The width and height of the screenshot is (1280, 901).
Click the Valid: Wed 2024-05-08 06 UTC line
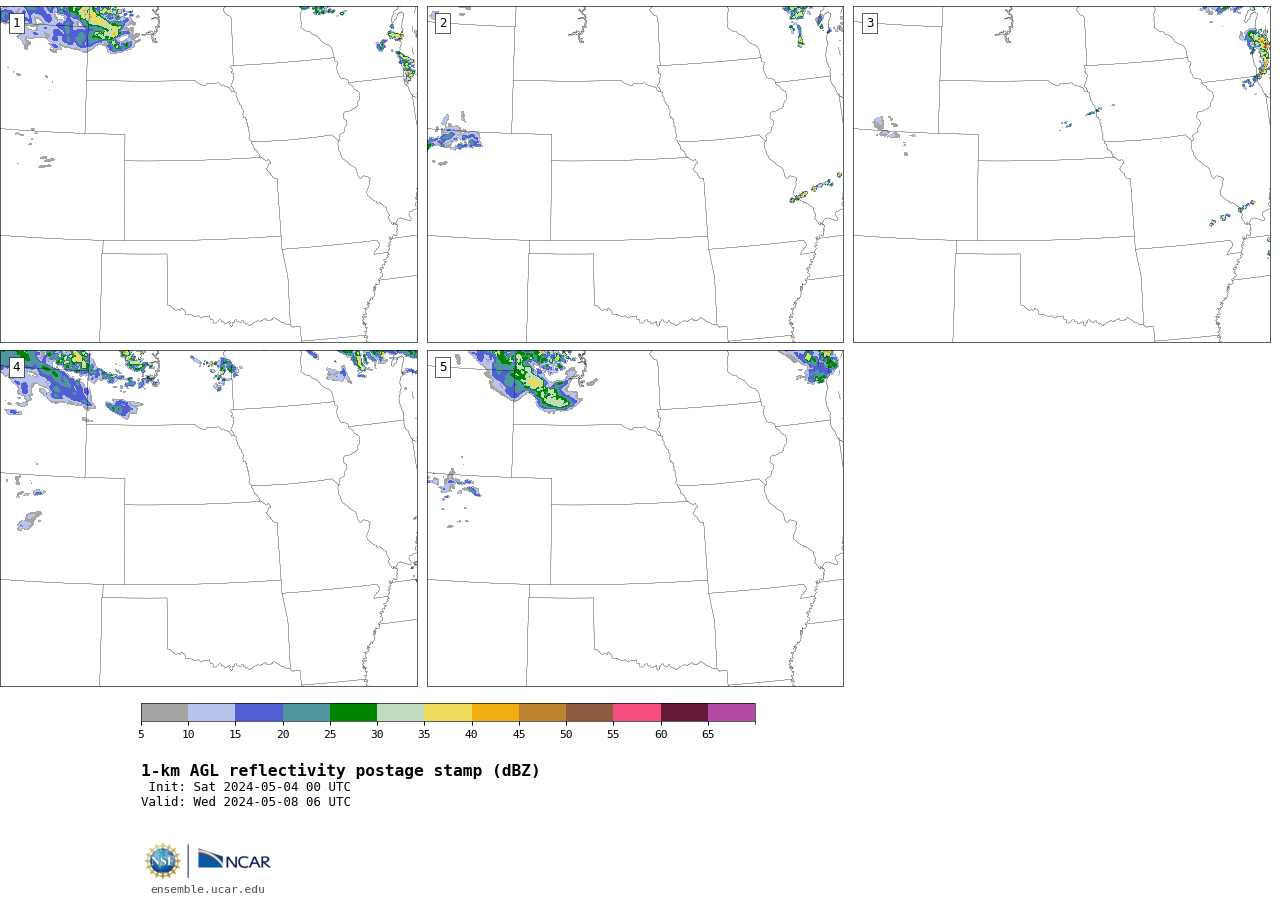246,802
